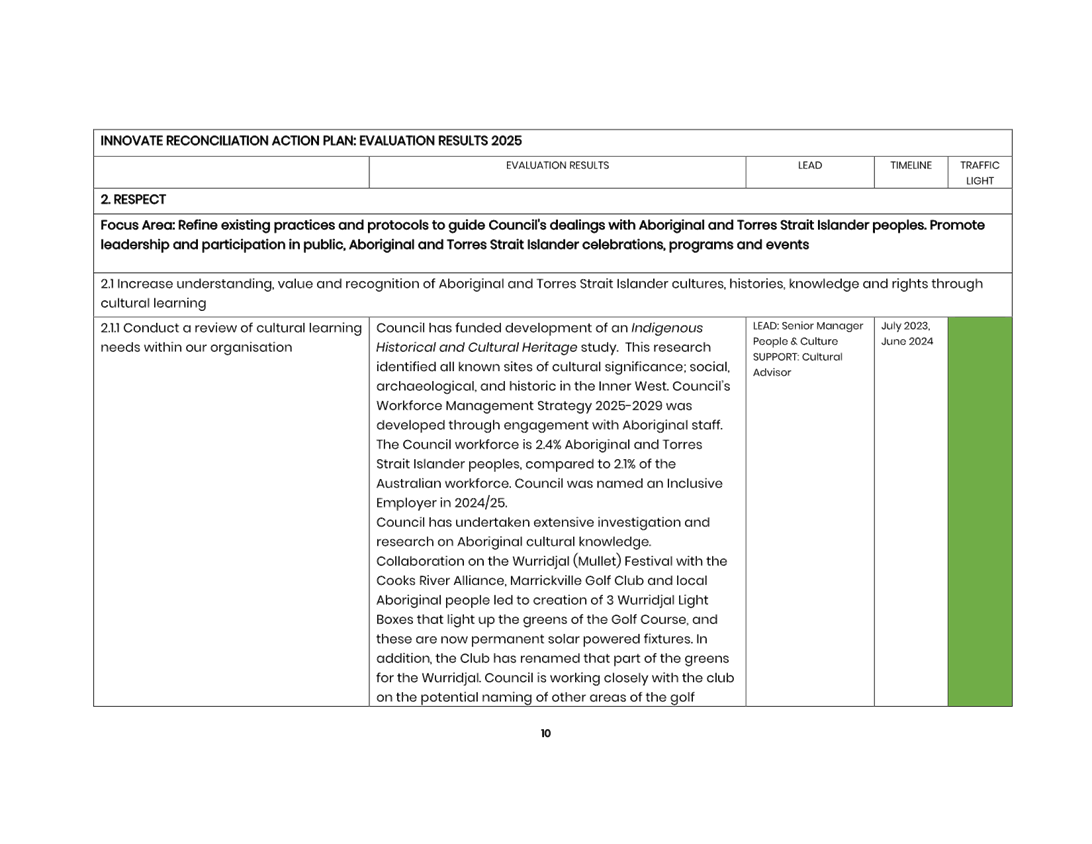Select the TIMELINE column header
The image size is (1092, 844).
coord(910,166)
